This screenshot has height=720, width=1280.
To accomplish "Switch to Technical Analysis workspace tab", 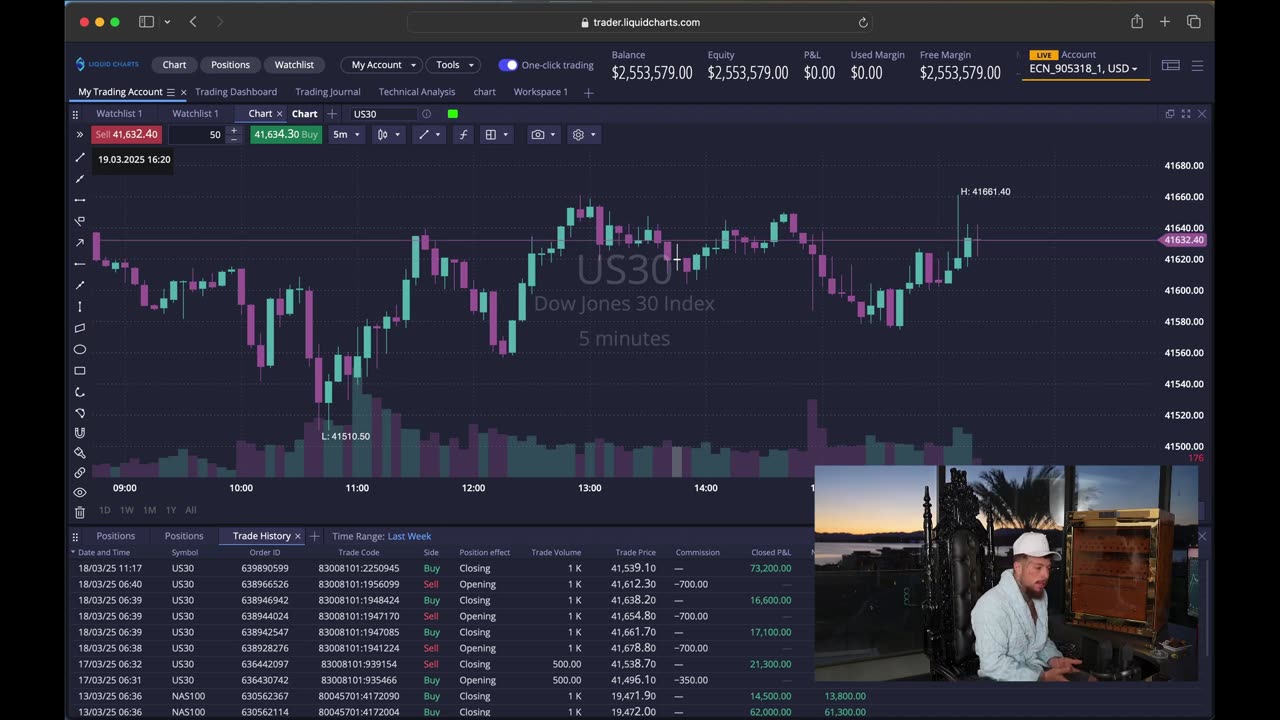I will click(416, 92).
